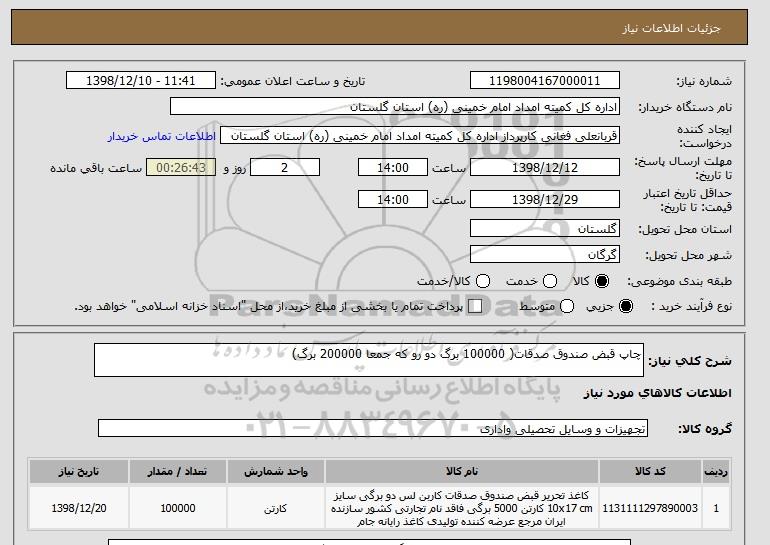Click the price validity date 1398/12/29
This screenshot has height=545, width=770.
coord(545,199)
